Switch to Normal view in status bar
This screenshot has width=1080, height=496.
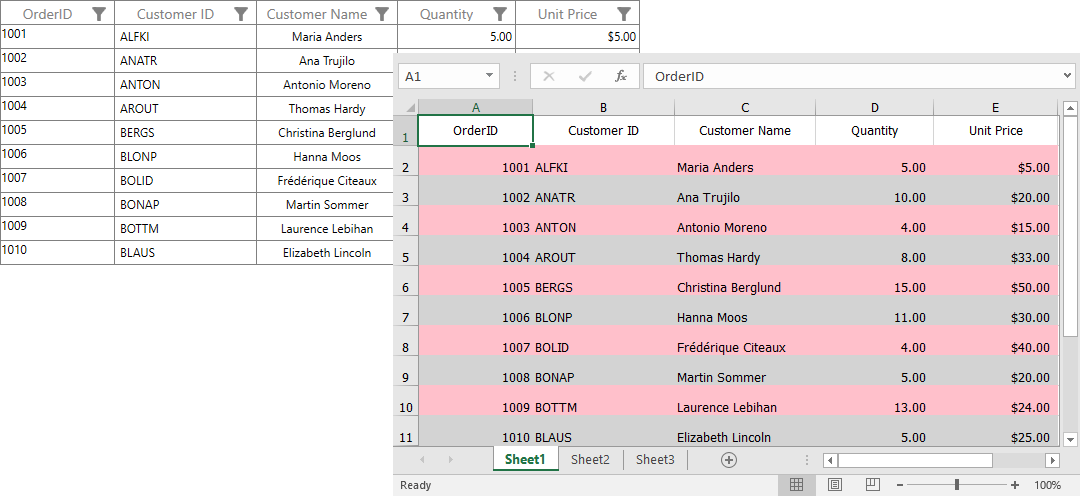coord(796,485)
